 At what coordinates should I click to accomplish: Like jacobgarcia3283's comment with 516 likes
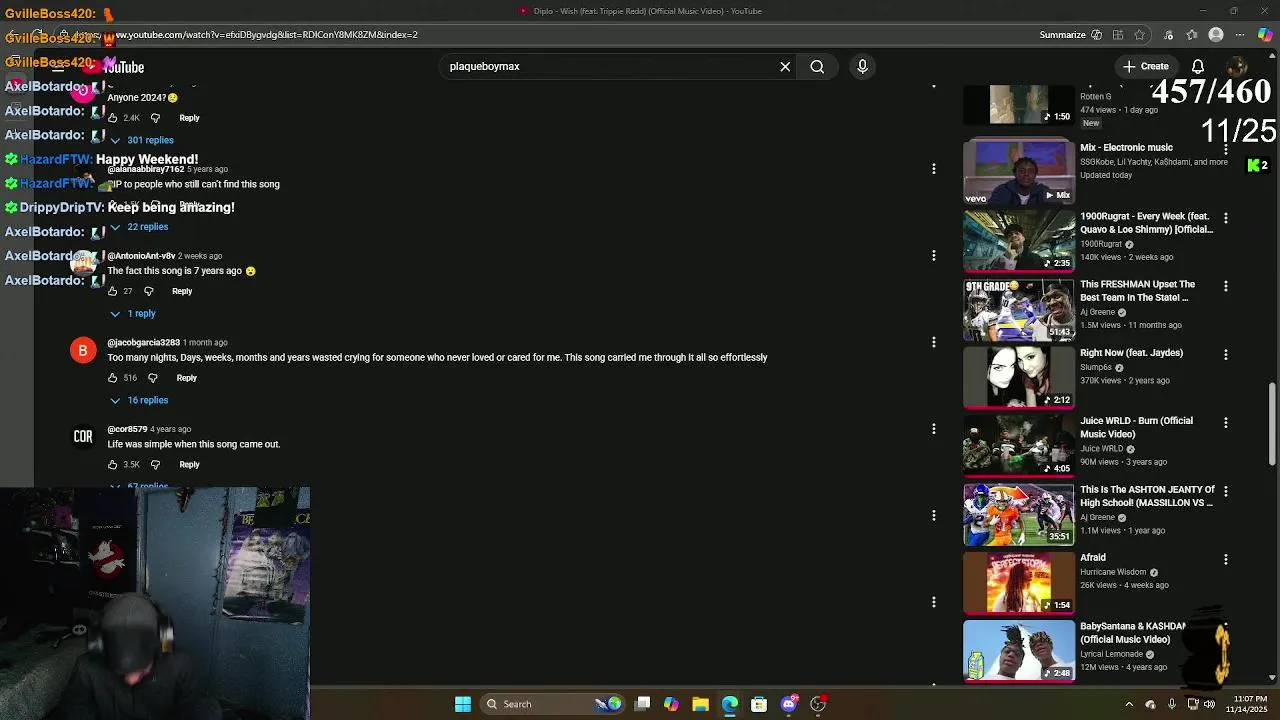112,378
